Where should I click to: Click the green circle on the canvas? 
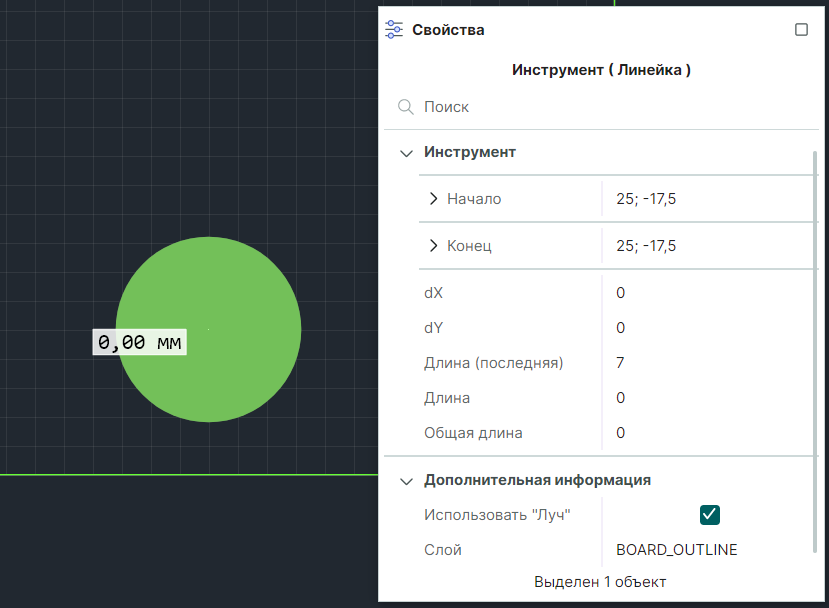tap(240, 300)
